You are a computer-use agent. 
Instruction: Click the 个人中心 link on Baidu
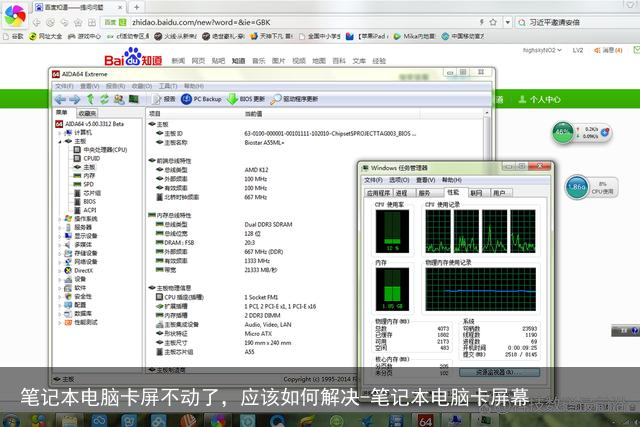[547, 100]
